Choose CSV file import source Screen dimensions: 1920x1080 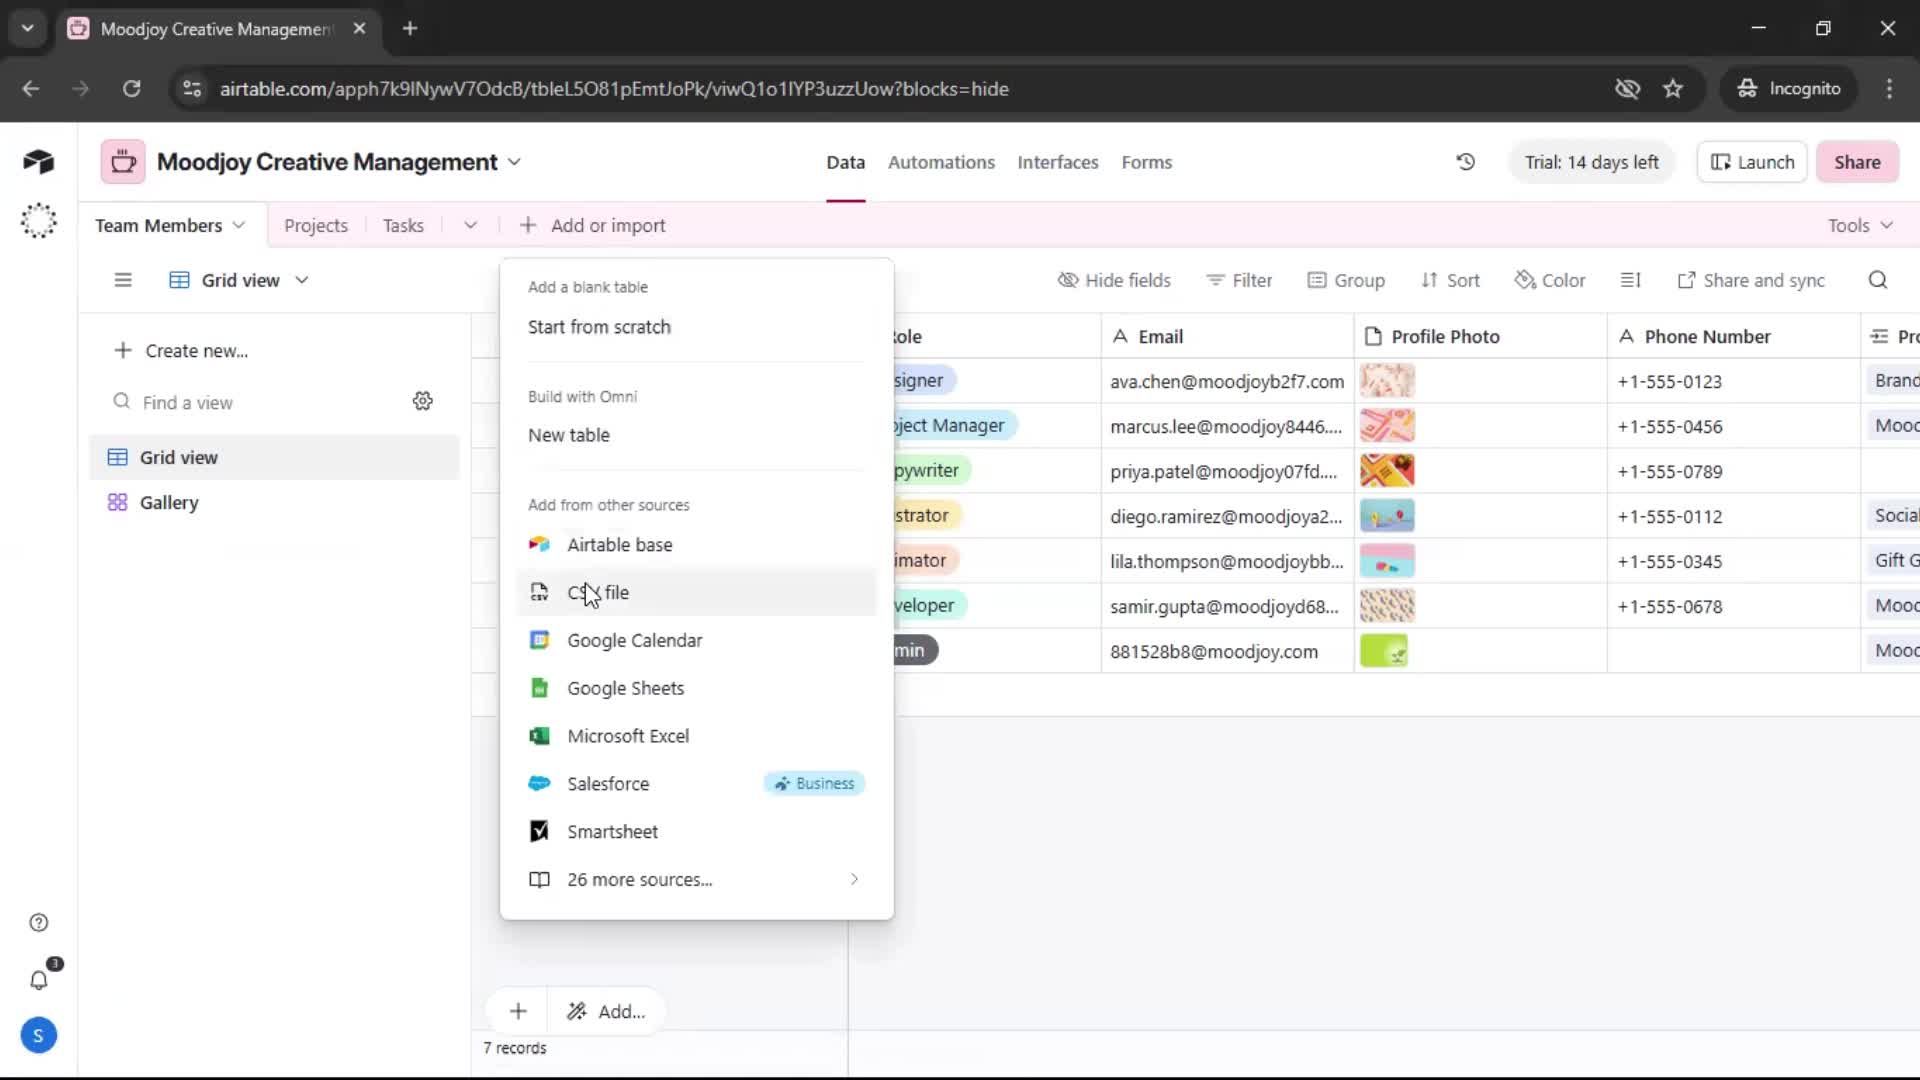pyautogui.click(x=697, y=592)
